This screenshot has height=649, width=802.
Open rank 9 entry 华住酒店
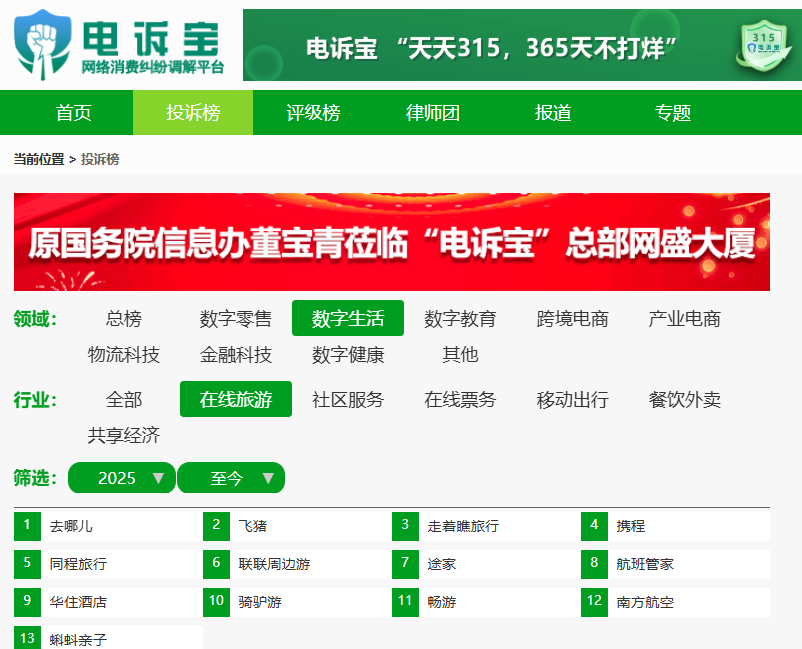[108, 602]
